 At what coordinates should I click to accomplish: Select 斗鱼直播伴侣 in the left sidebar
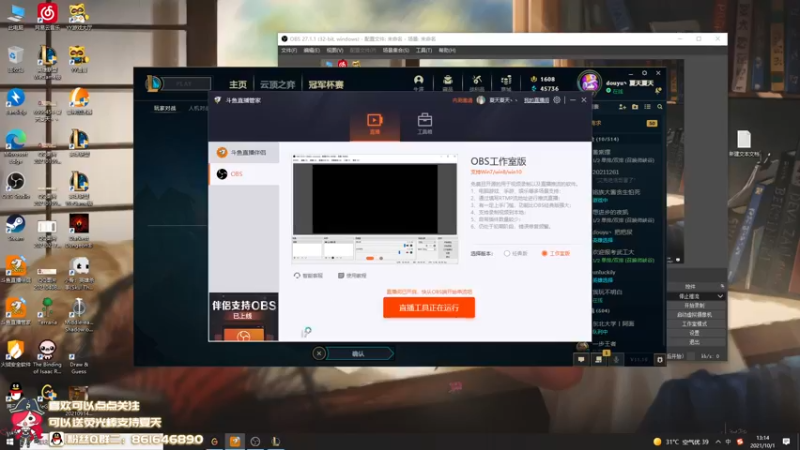click(x=244, y=153)
